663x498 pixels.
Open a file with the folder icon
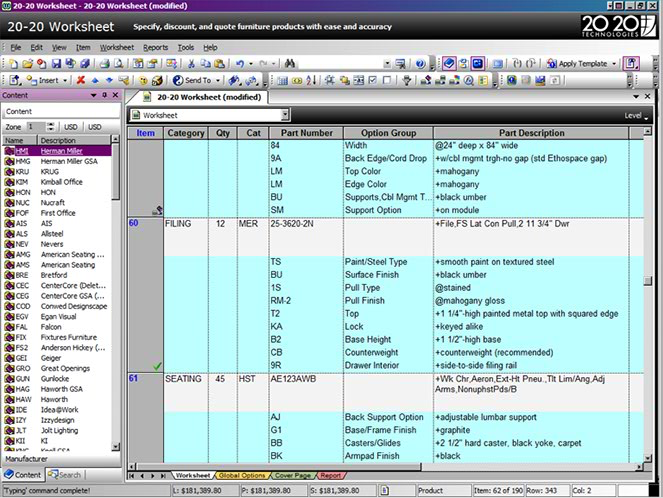(x=27, y=64)
